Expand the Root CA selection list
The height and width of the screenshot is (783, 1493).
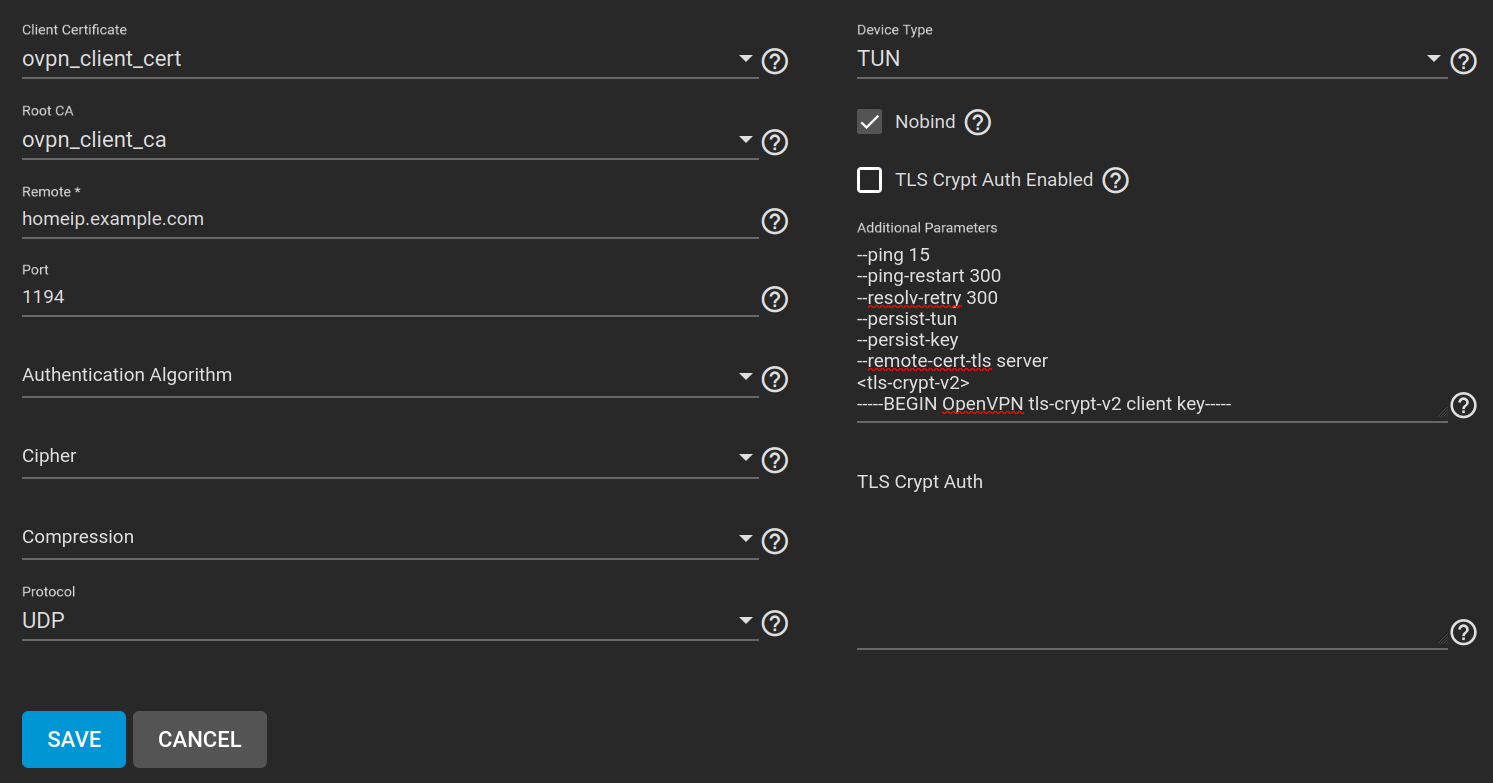point(745,141)
